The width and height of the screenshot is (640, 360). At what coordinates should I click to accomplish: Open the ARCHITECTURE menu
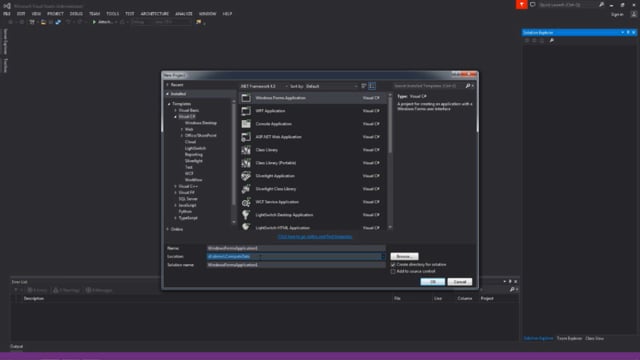tap(155, 14)
